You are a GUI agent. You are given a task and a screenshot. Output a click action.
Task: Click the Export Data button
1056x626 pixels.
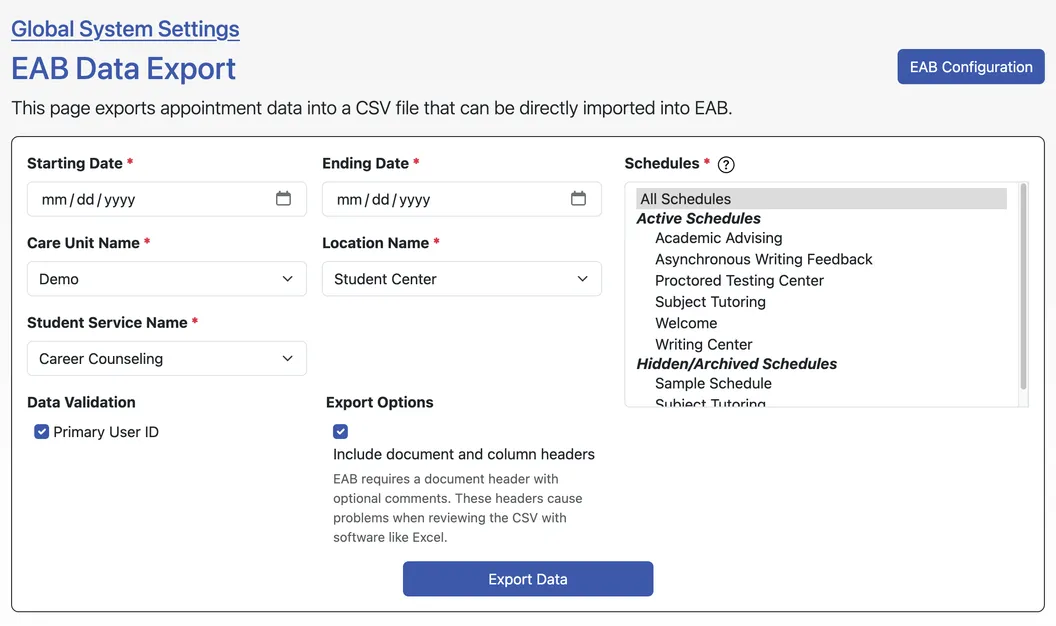click(x=528, y=579)
